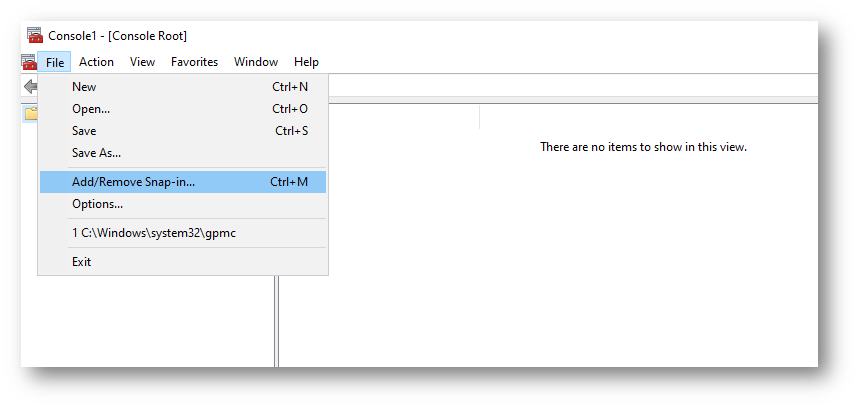Viewport: 860px width, 409px height.
Task: Choose Exit from the File menu
Action: pos(183,262)
